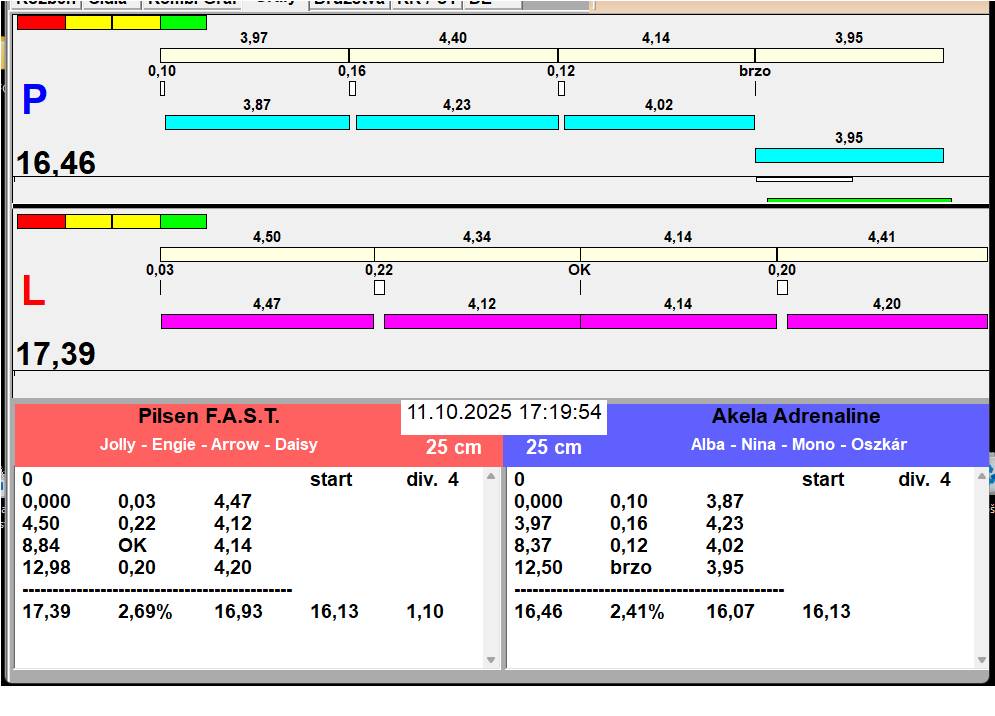Select the cream 4,41 segment bar in lane L
The width and height of the screenshot is (995, 716).
(x=882, y=255)
